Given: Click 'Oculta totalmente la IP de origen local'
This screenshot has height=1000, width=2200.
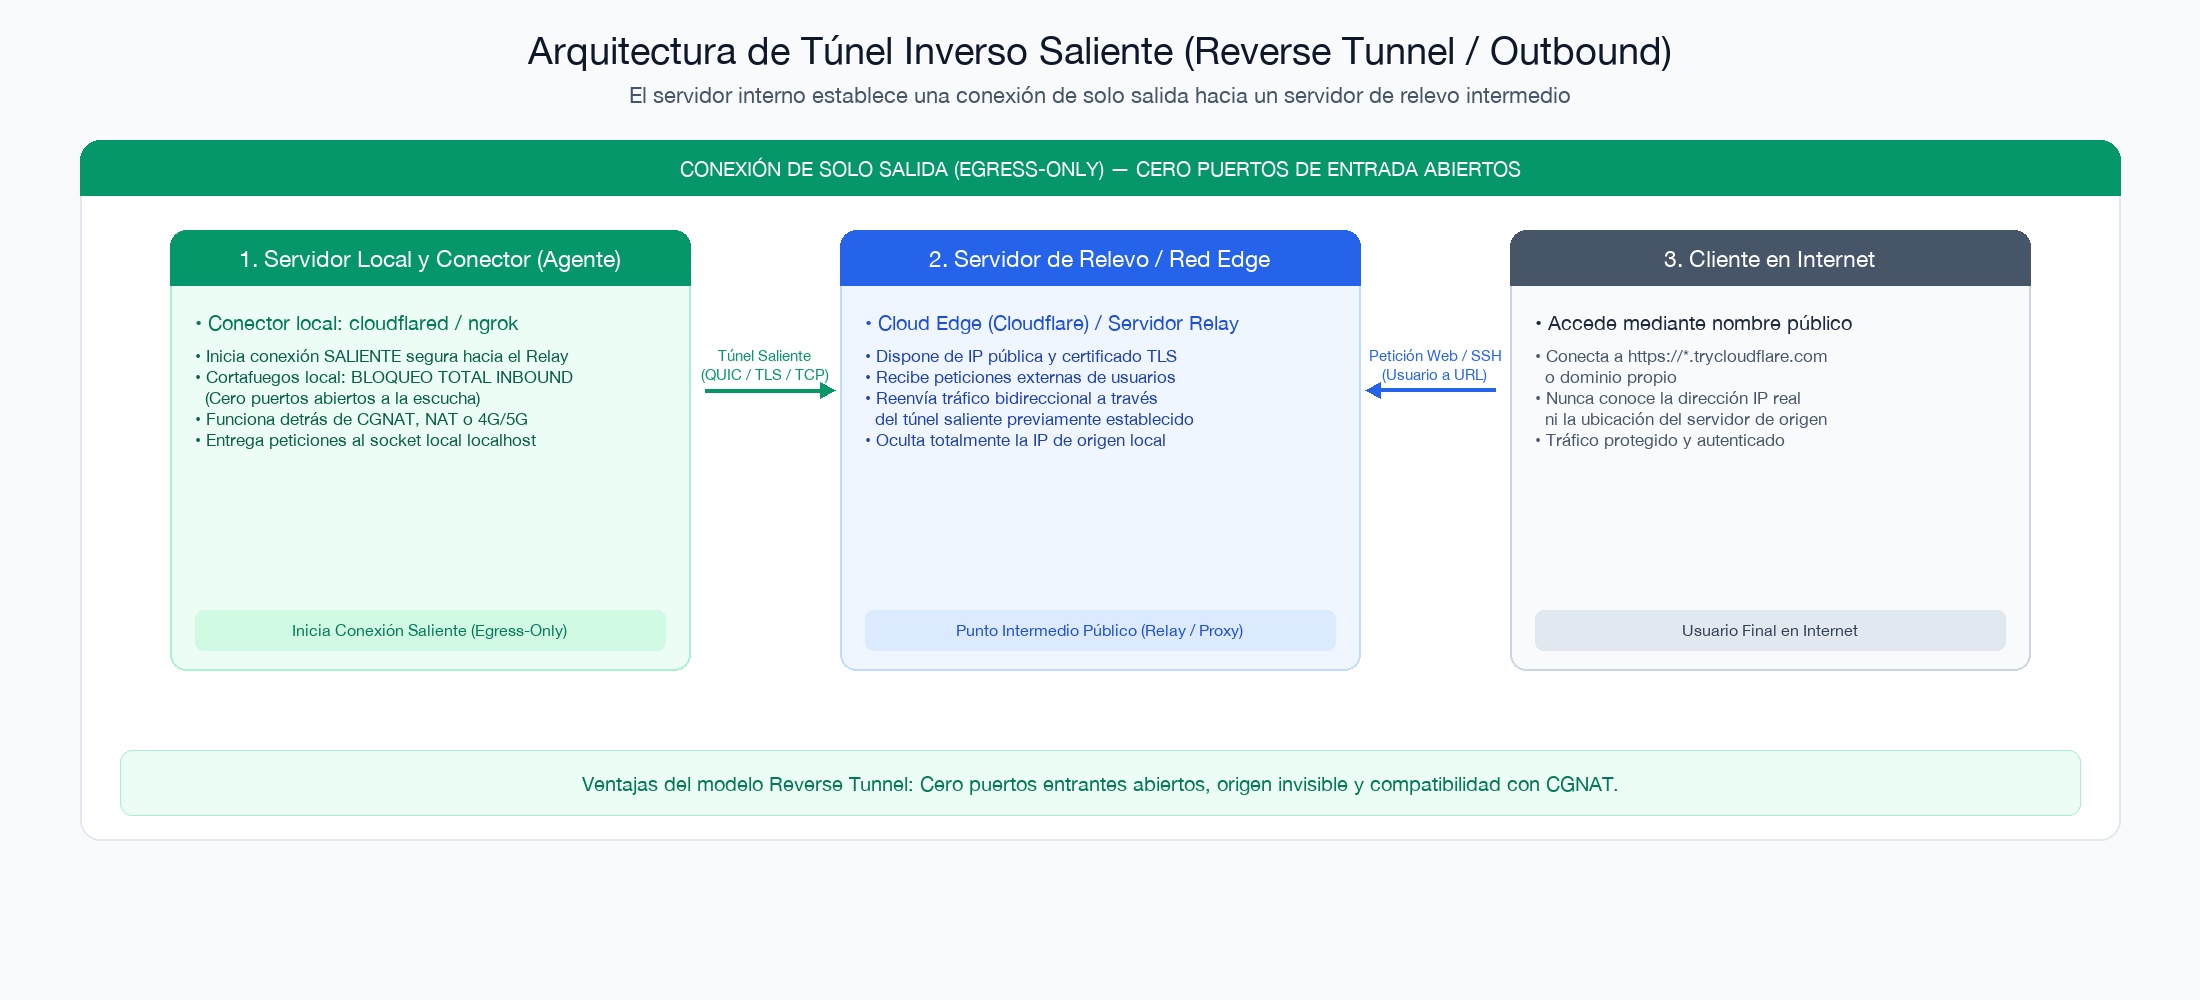Looking at the screenshot, I should [x=1015, y=440].
